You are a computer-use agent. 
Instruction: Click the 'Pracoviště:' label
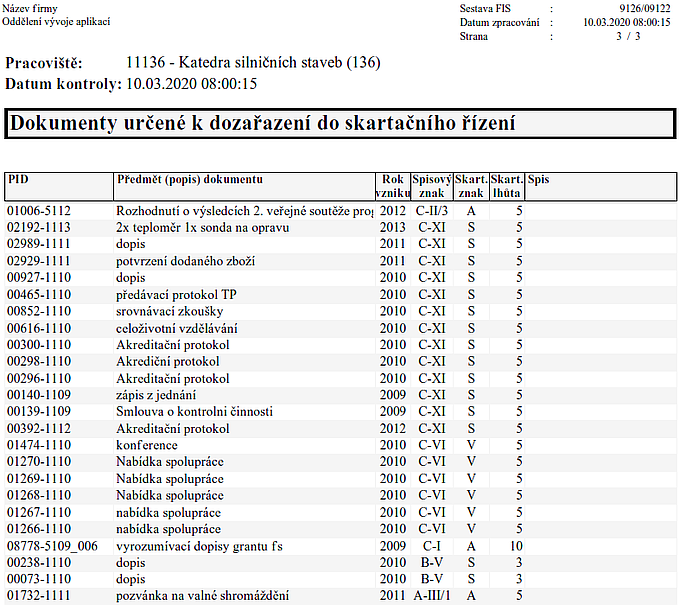click(x=43, y=64)
